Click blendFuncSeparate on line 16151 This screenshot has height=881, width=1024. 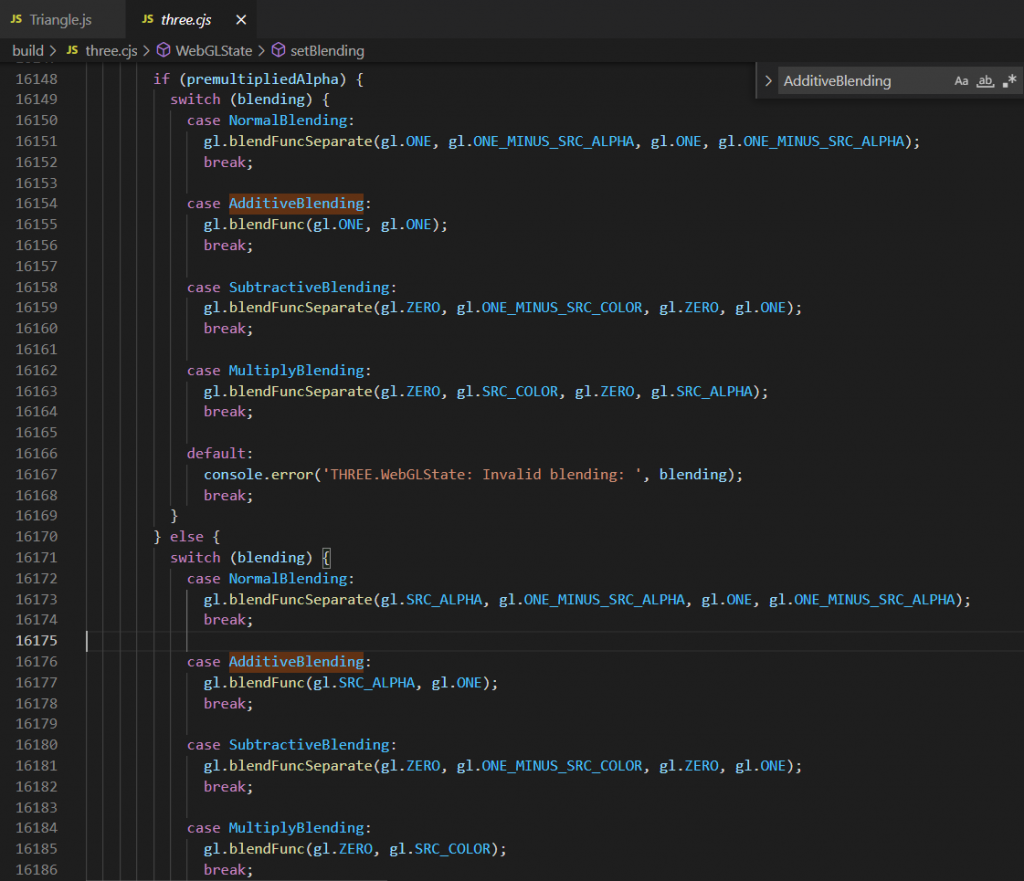[x=300, y=142]
